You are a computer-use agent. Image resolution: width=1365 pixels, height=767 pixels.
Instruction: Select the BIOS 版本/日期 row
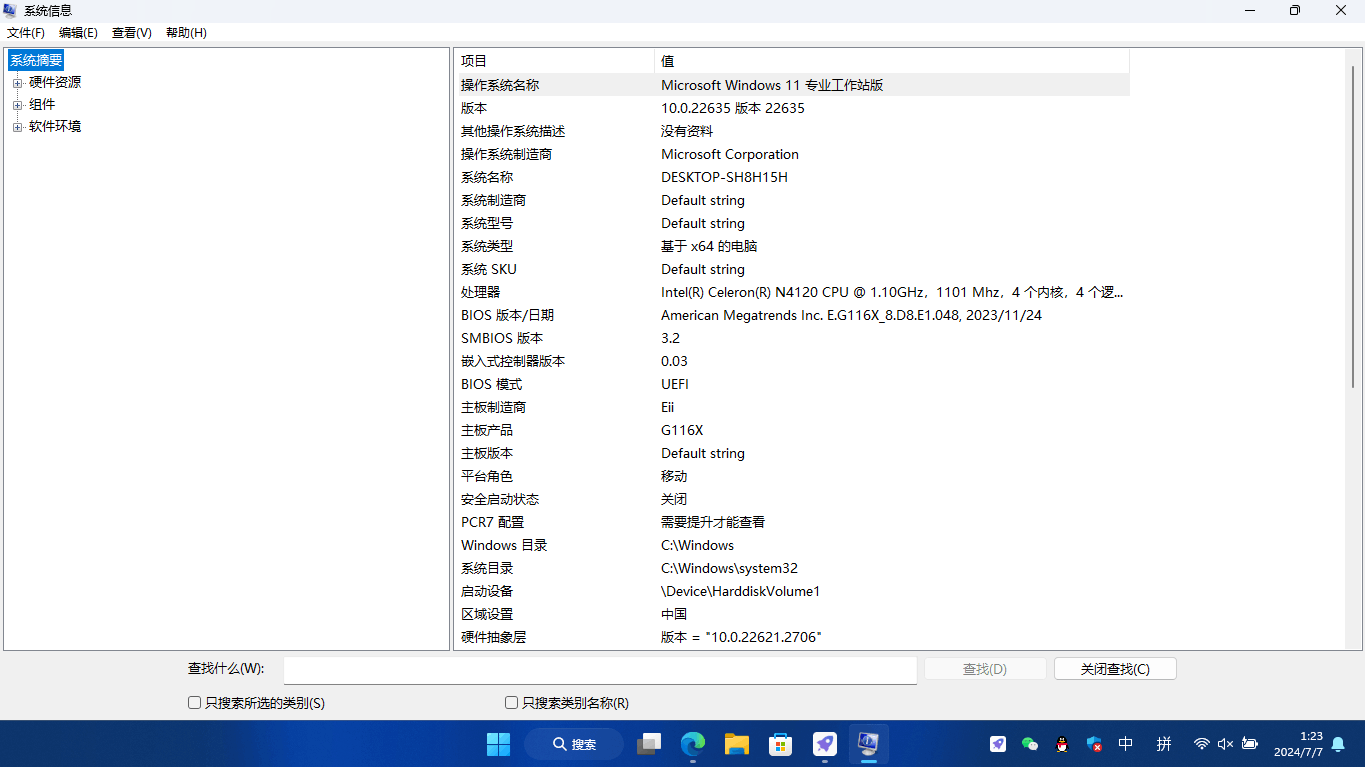point(792,315)
